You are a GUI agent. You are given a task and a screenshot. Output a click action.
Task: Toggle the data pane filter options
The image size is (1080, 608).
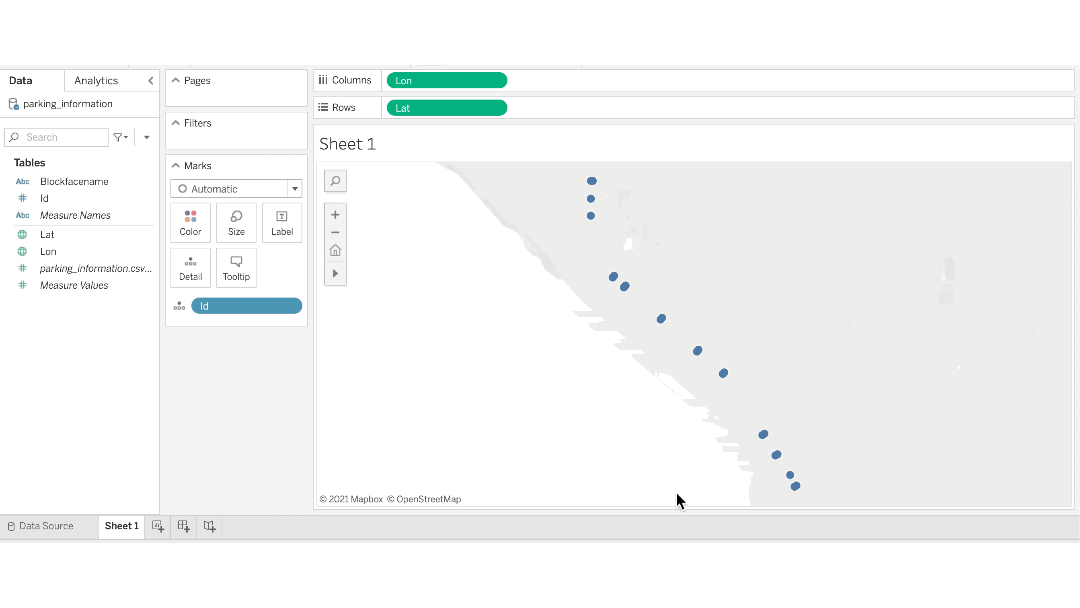point(120,137)
